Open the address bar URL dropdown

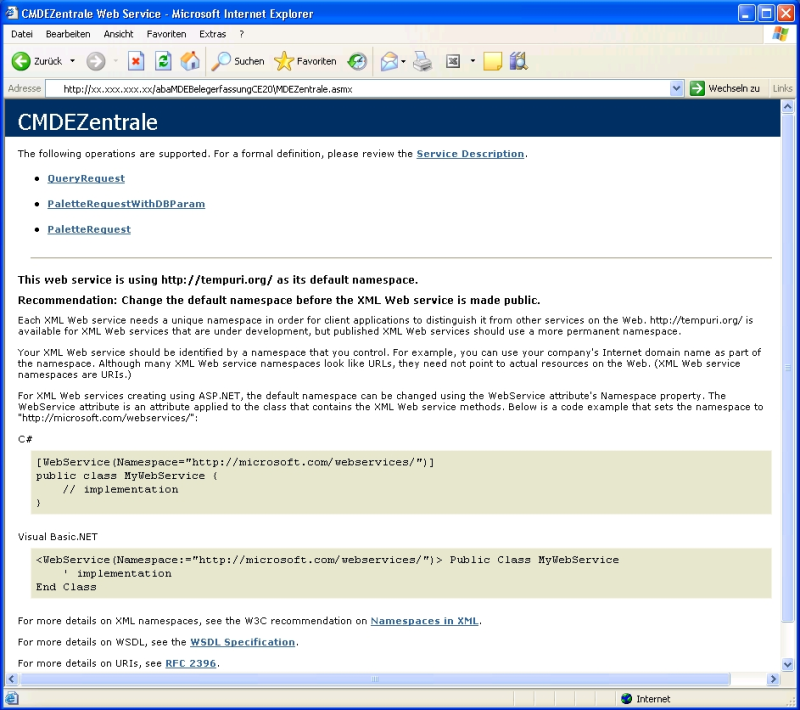[x=677, y=89]
